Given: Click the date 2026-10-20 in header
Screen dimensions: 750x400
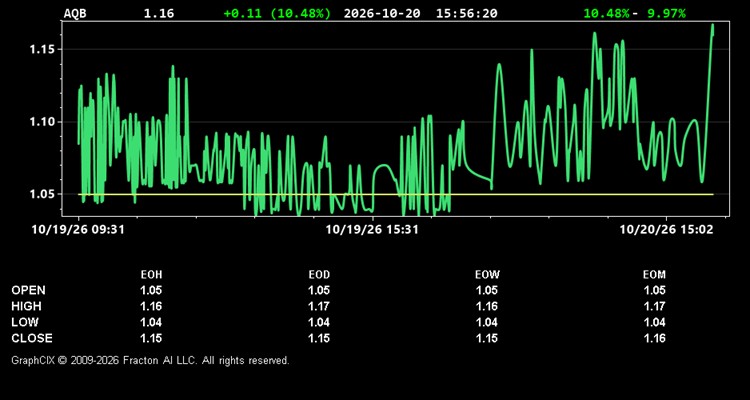Looking at the screenshot, I should 382,13.
